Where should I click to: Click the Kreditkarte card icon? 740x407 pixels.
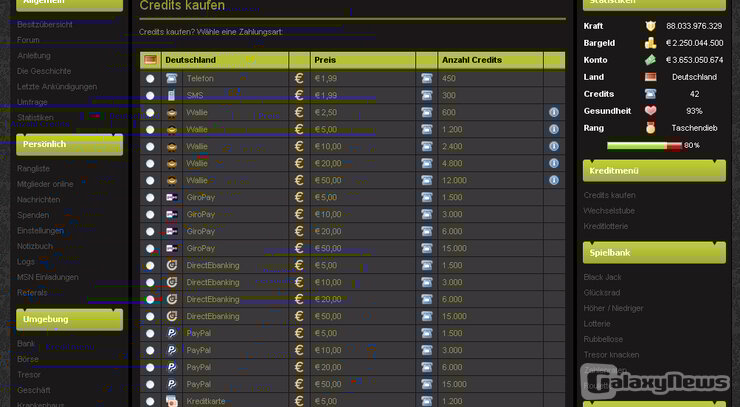click(172, 401)
